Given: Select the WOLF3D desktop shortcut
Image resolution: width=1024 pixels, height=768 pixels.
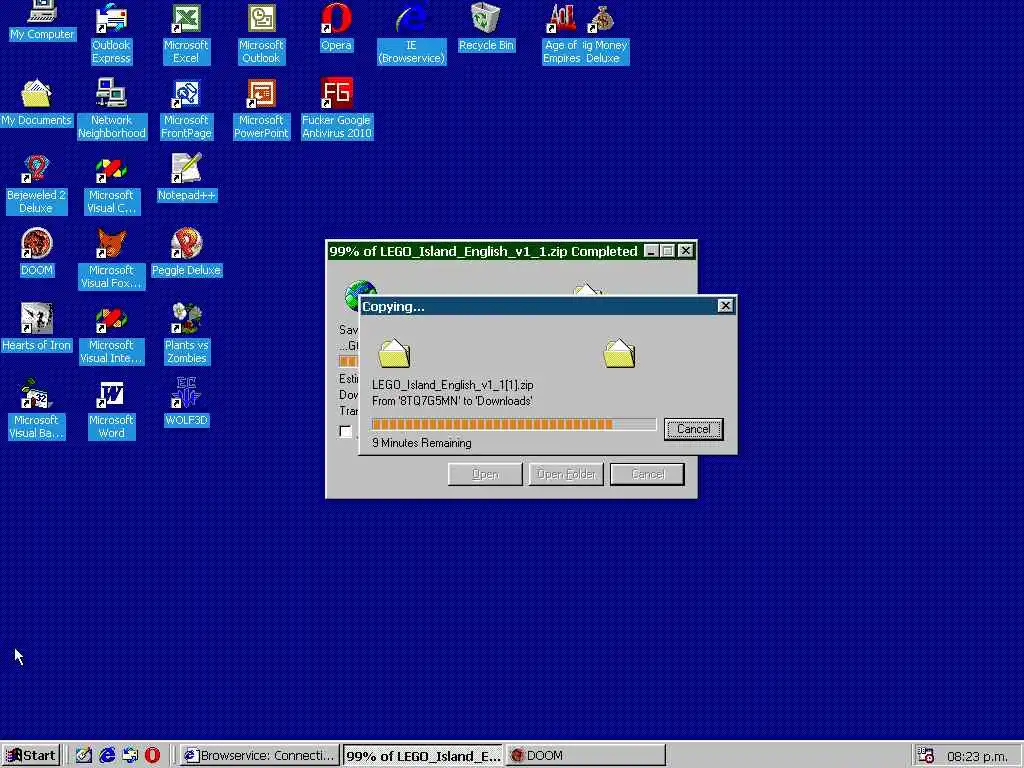Looking at the screenshot, I should [186, 403].
